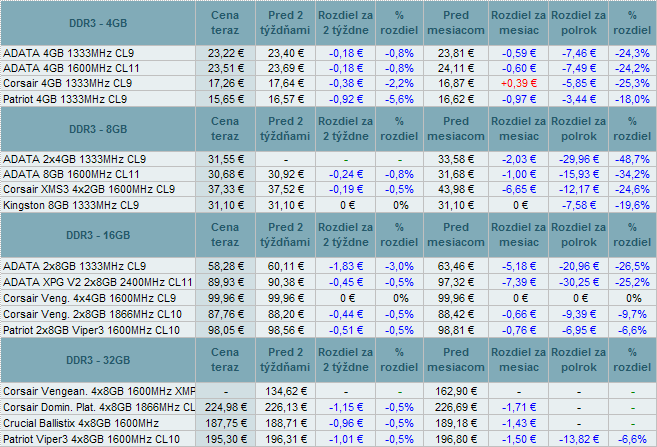657x447 pixels.
Task: Click Corsair Domin. Plat. 4x8GB 1866MHz name
Action: [99, 407]
